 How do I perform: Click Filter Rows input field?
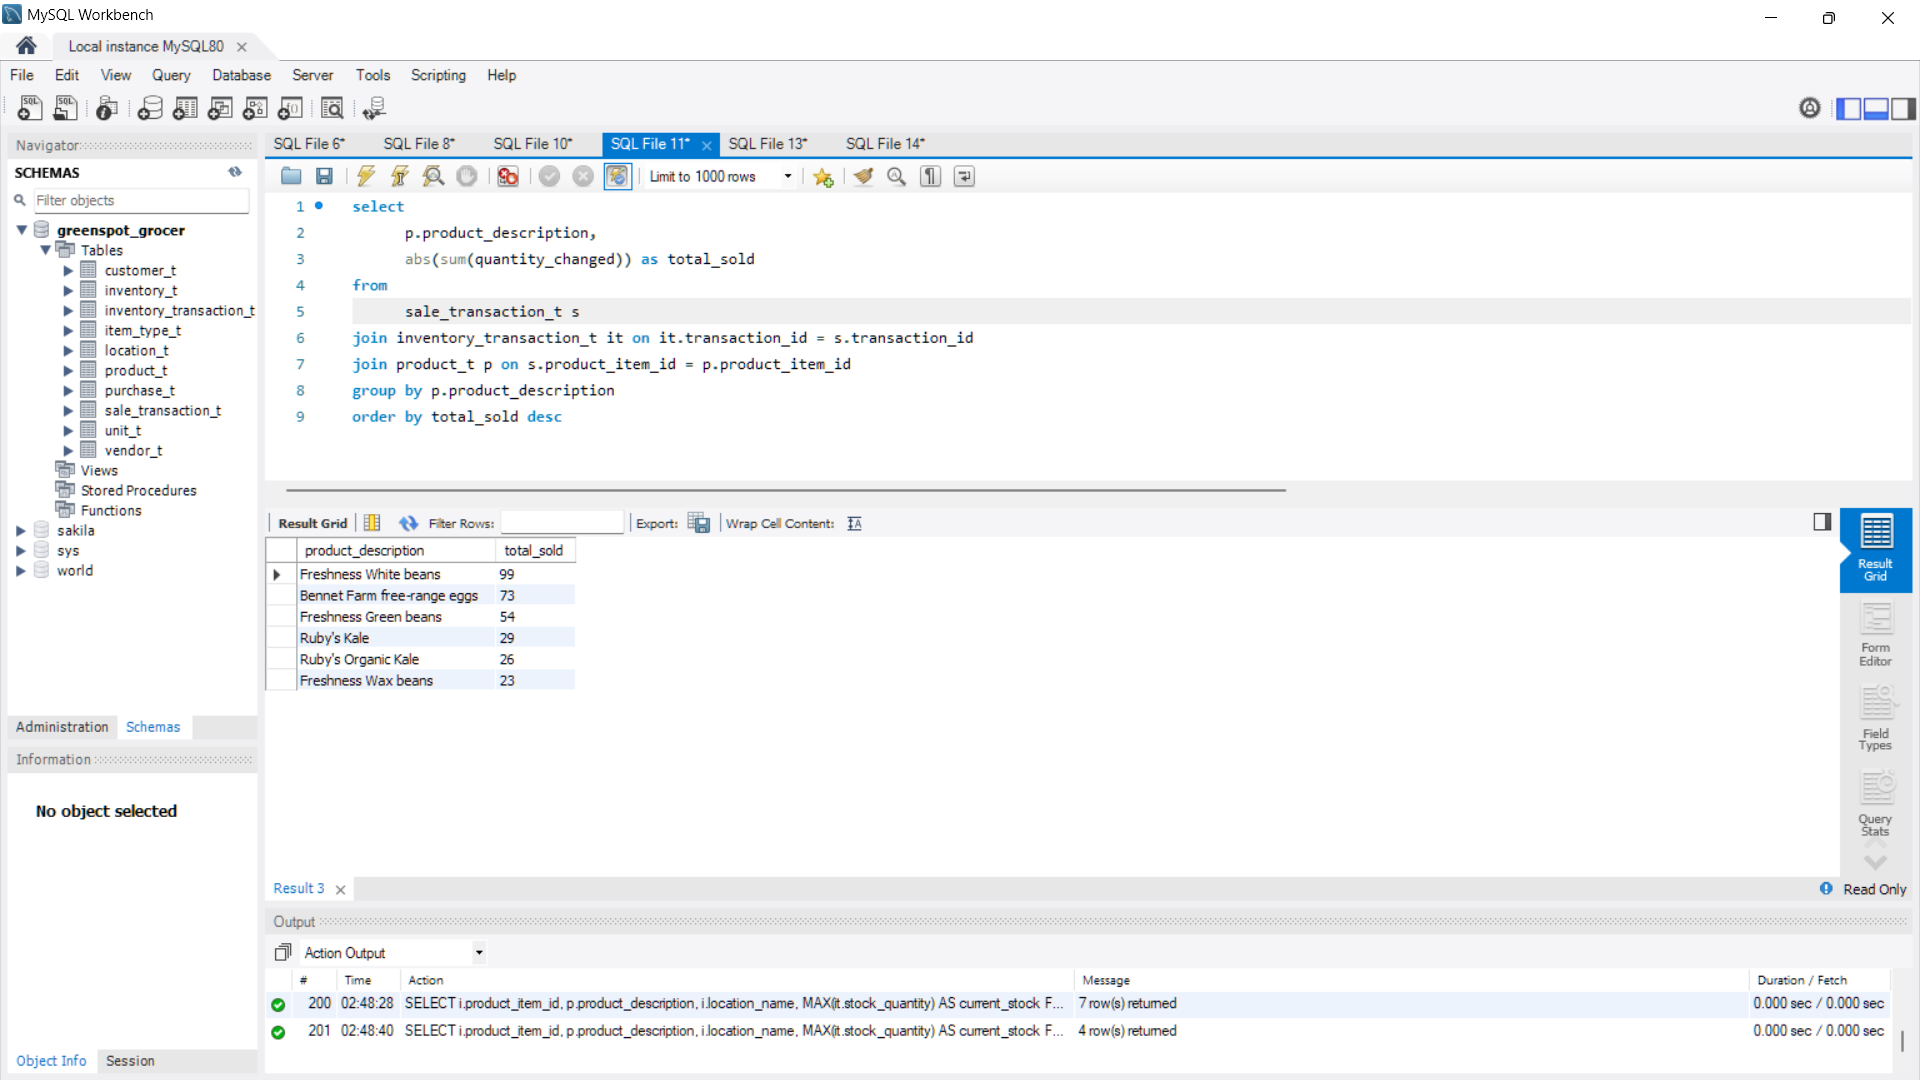561,523
